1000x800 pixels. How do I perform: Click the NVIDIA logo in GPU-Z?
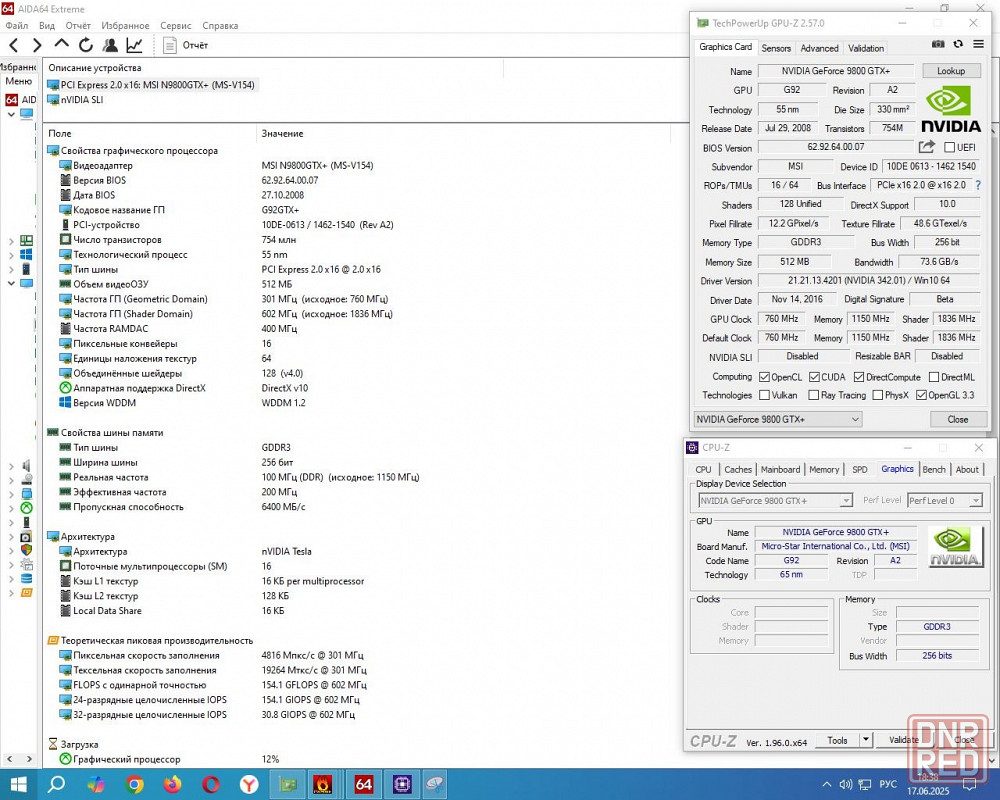click(x=950, y=109)
